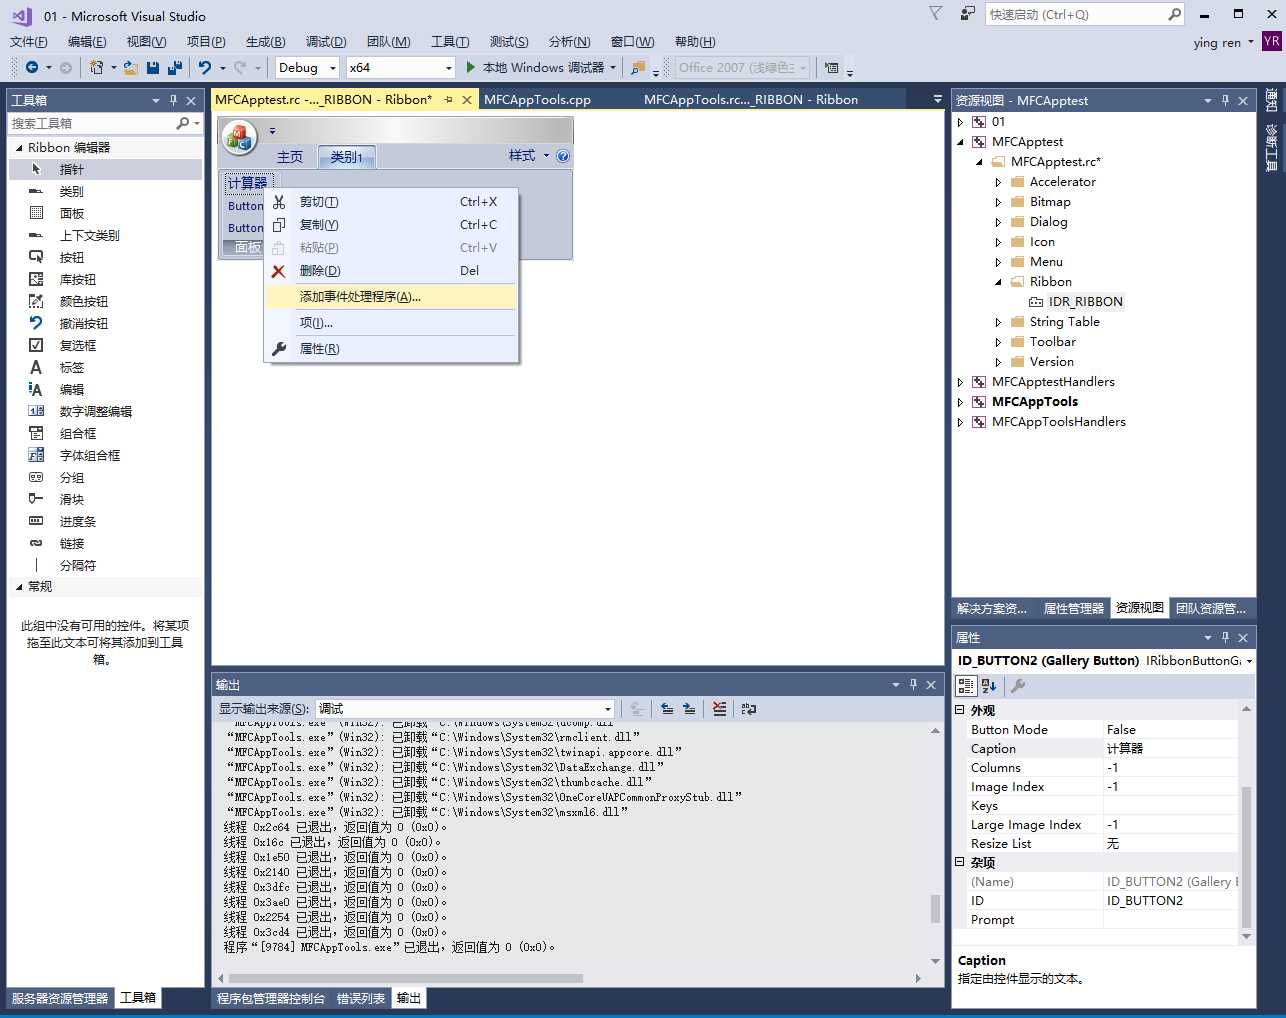Click the ribbon help question mark icon

pyautogui.click(x=563, y=156)
